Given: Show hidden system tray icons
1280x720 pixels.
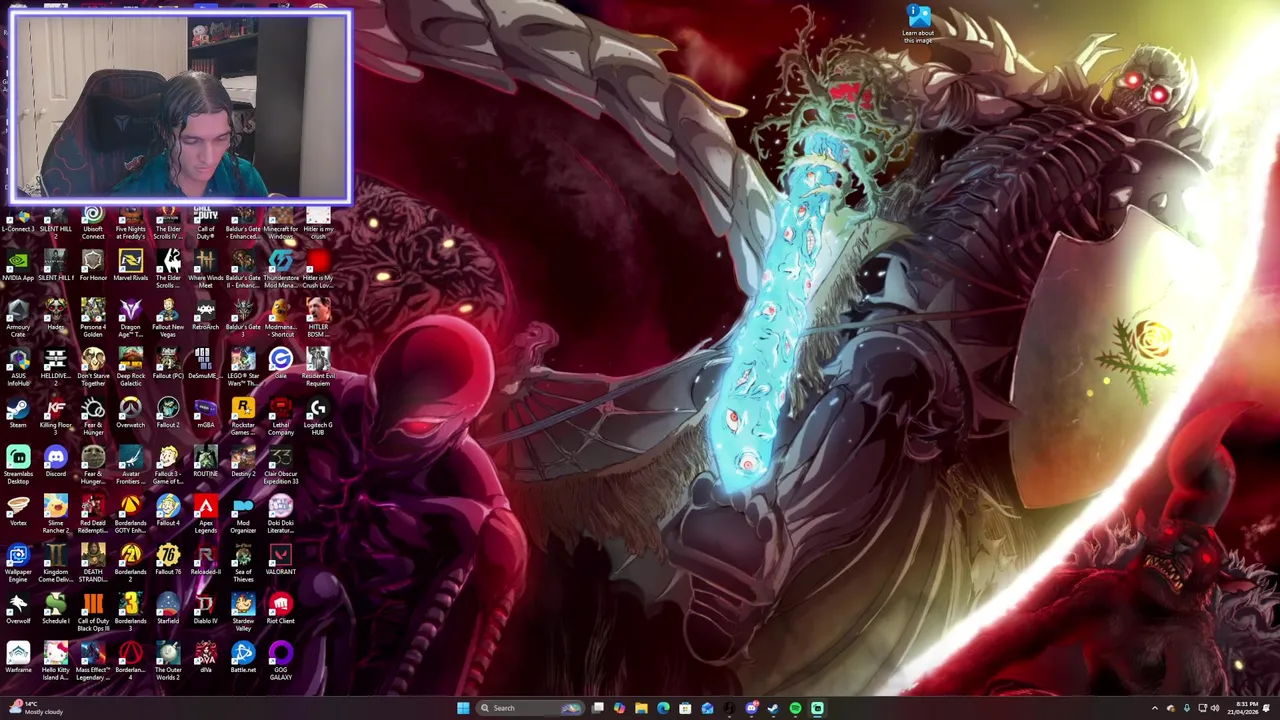Looking at the screenshot, I should 1154,708.
